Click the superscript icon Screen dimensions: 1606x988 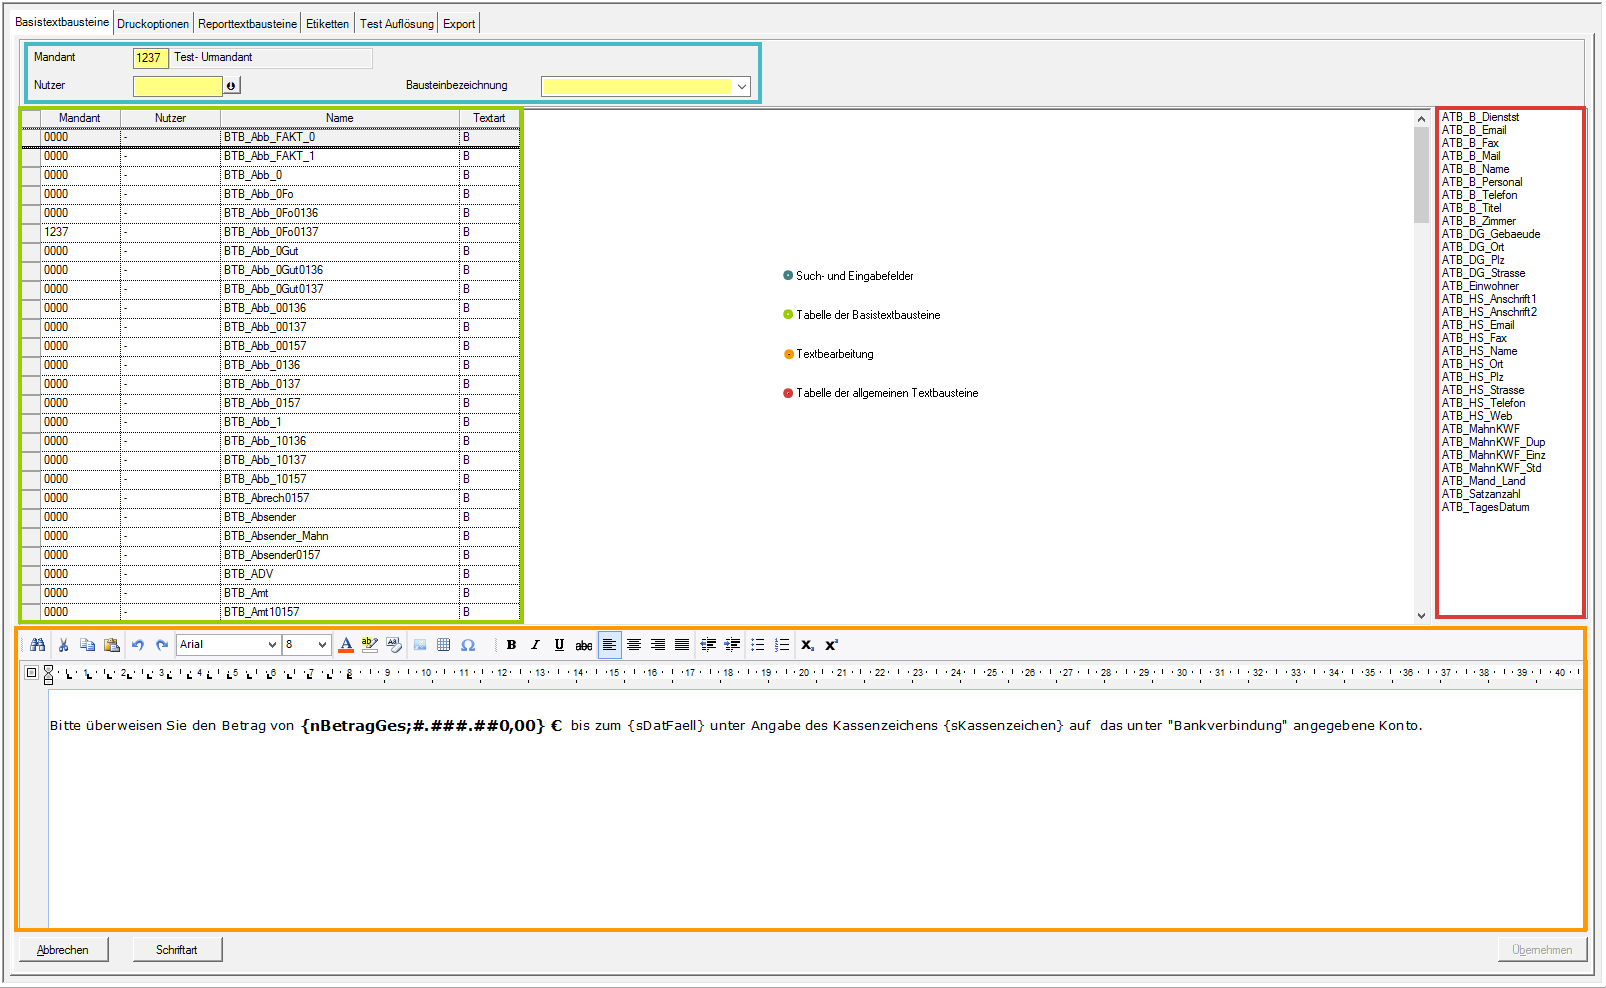(831, 645)
